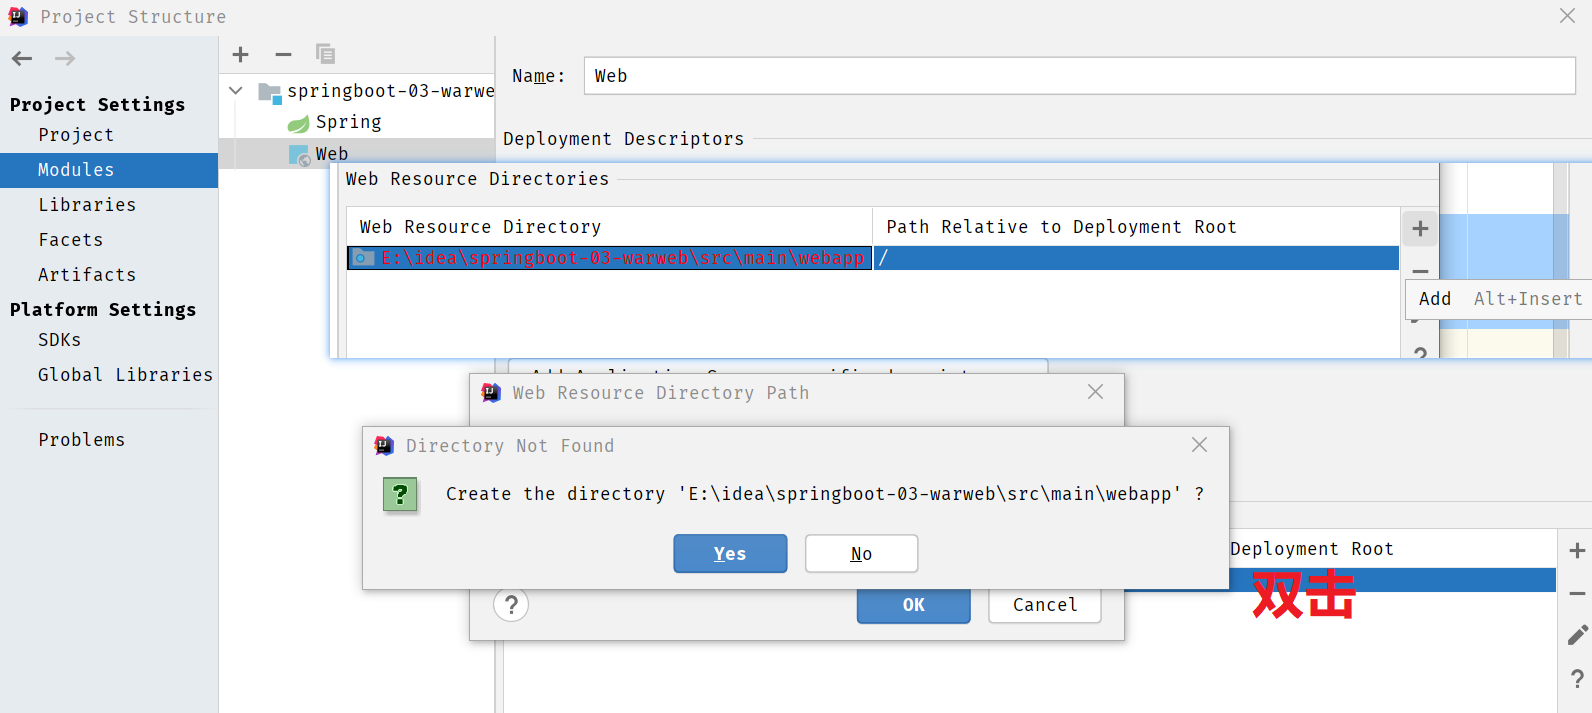Click Cancel in Web Resource Directory Path dialog
1592x713 pixels.
tap(1045, 605)
